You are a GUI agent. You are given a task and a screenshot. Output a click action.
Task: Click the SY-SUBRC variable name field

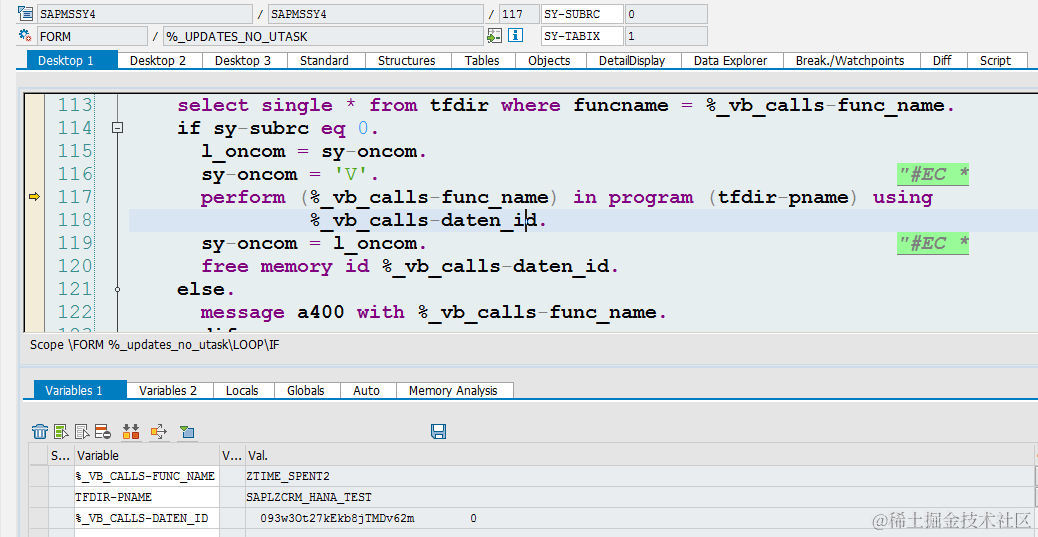[x=582, y=14]
